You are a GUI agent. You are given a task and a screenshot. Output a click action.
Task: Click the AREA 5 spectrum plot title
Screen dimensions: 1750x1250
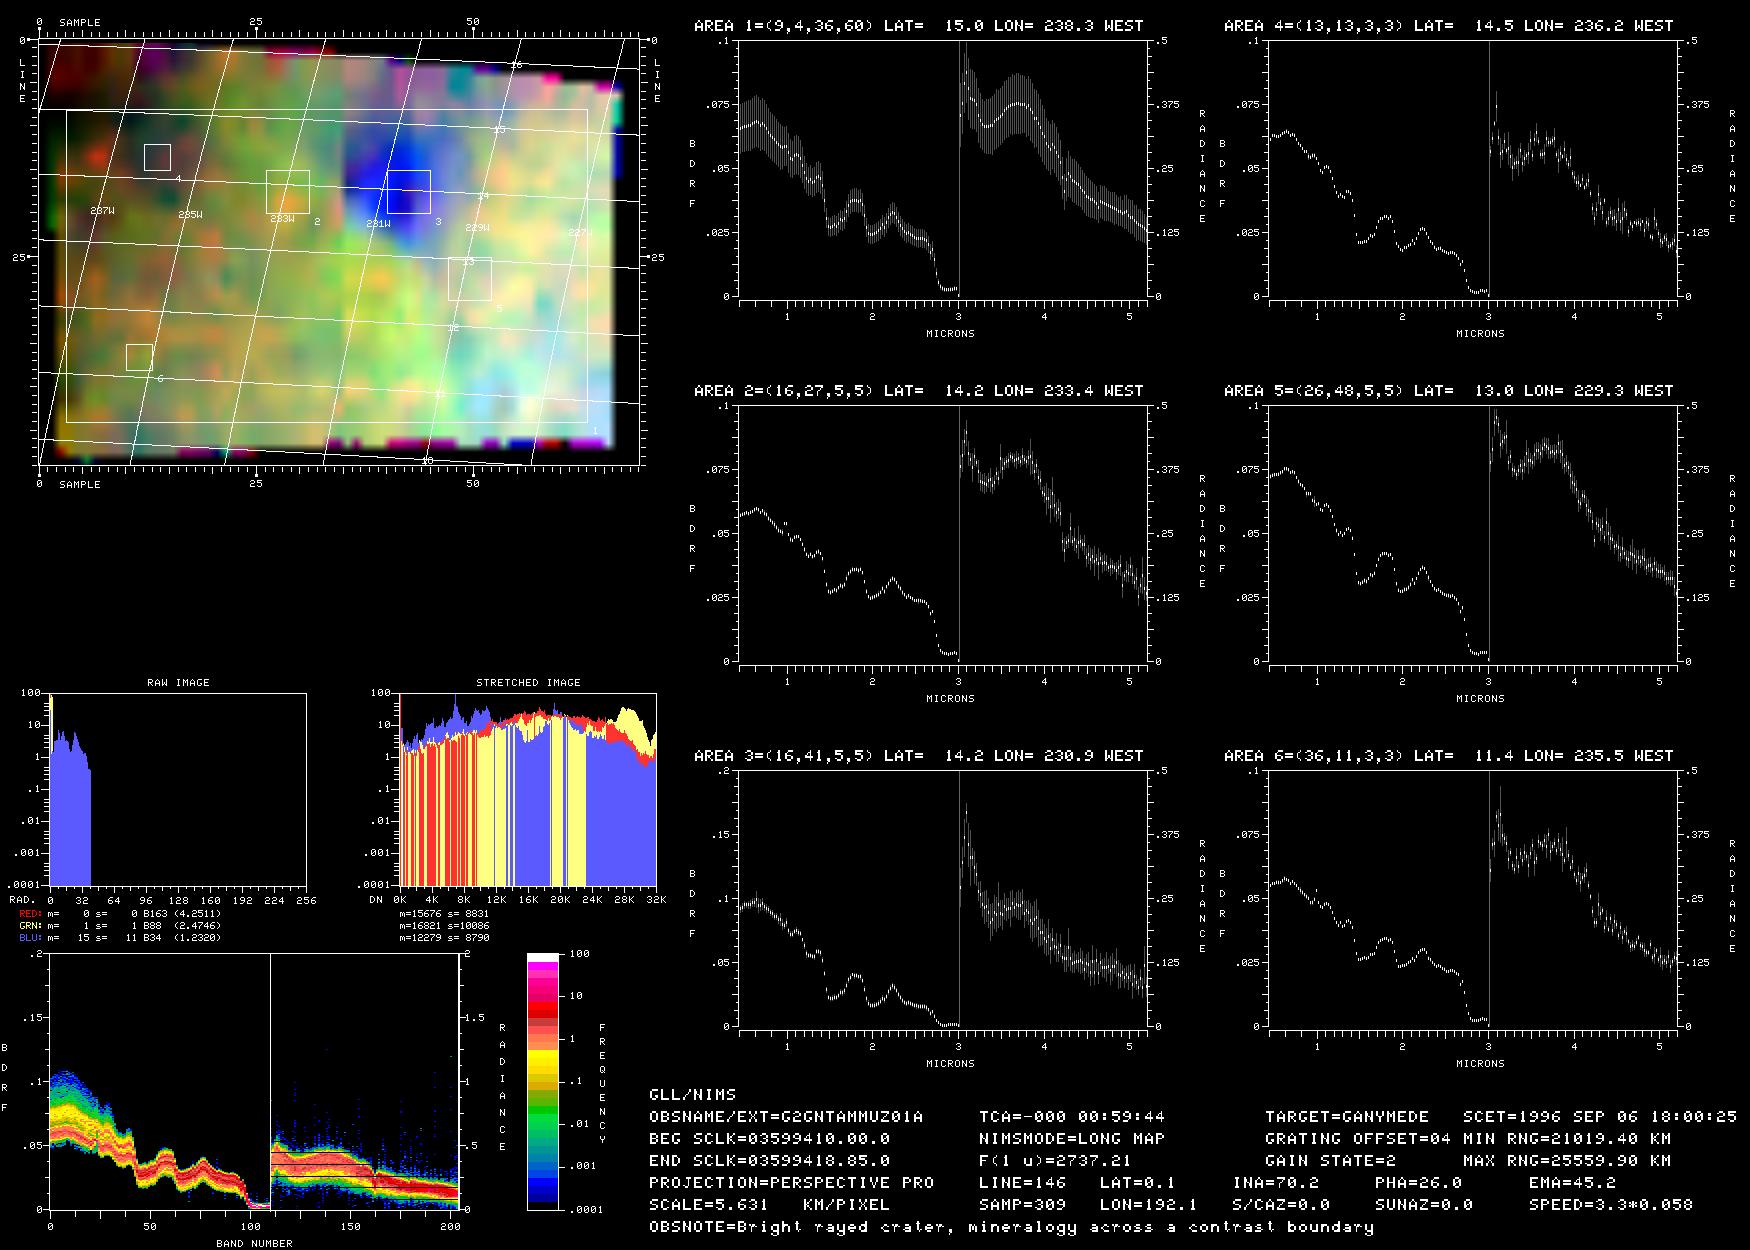tap(1448, 390)
